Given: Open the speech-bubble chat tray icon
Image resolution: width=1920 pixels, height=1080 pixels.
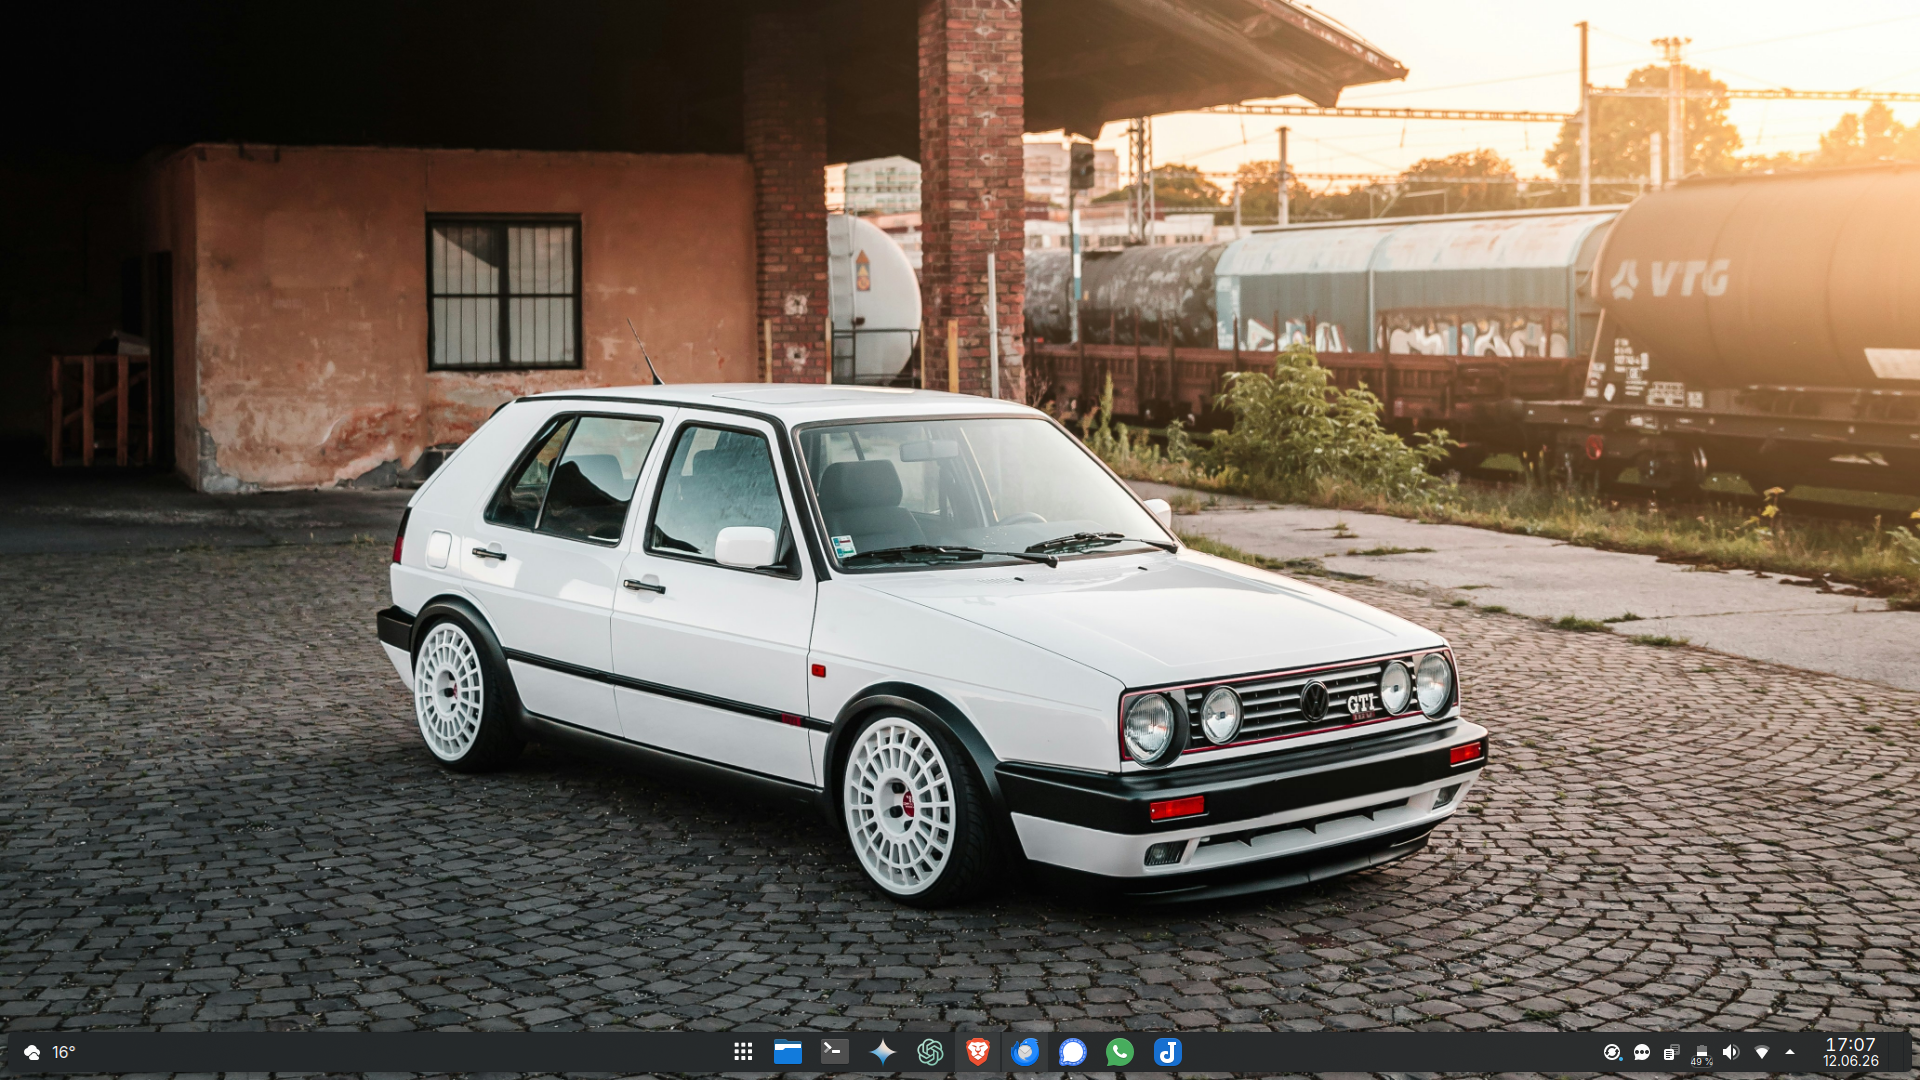Looking at the screenshot, I should (1642, 1052).
